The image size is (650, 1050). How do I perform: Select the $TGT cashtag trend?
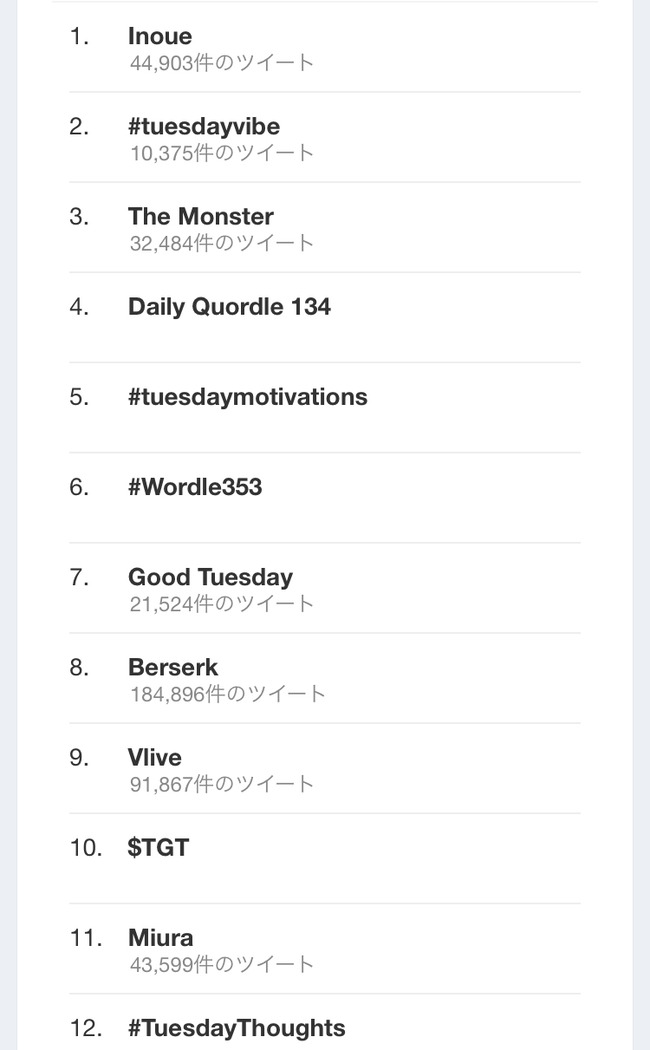pos(158,848)
